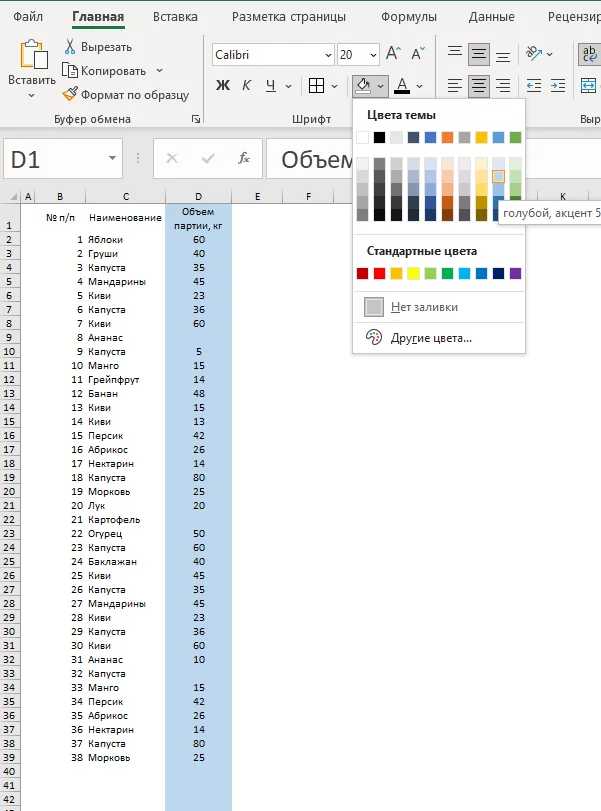Toggle center text alignment
Image resolution: width=601 pixels, height=811 pixels.
pyautogui.click(x=478, y=85)
